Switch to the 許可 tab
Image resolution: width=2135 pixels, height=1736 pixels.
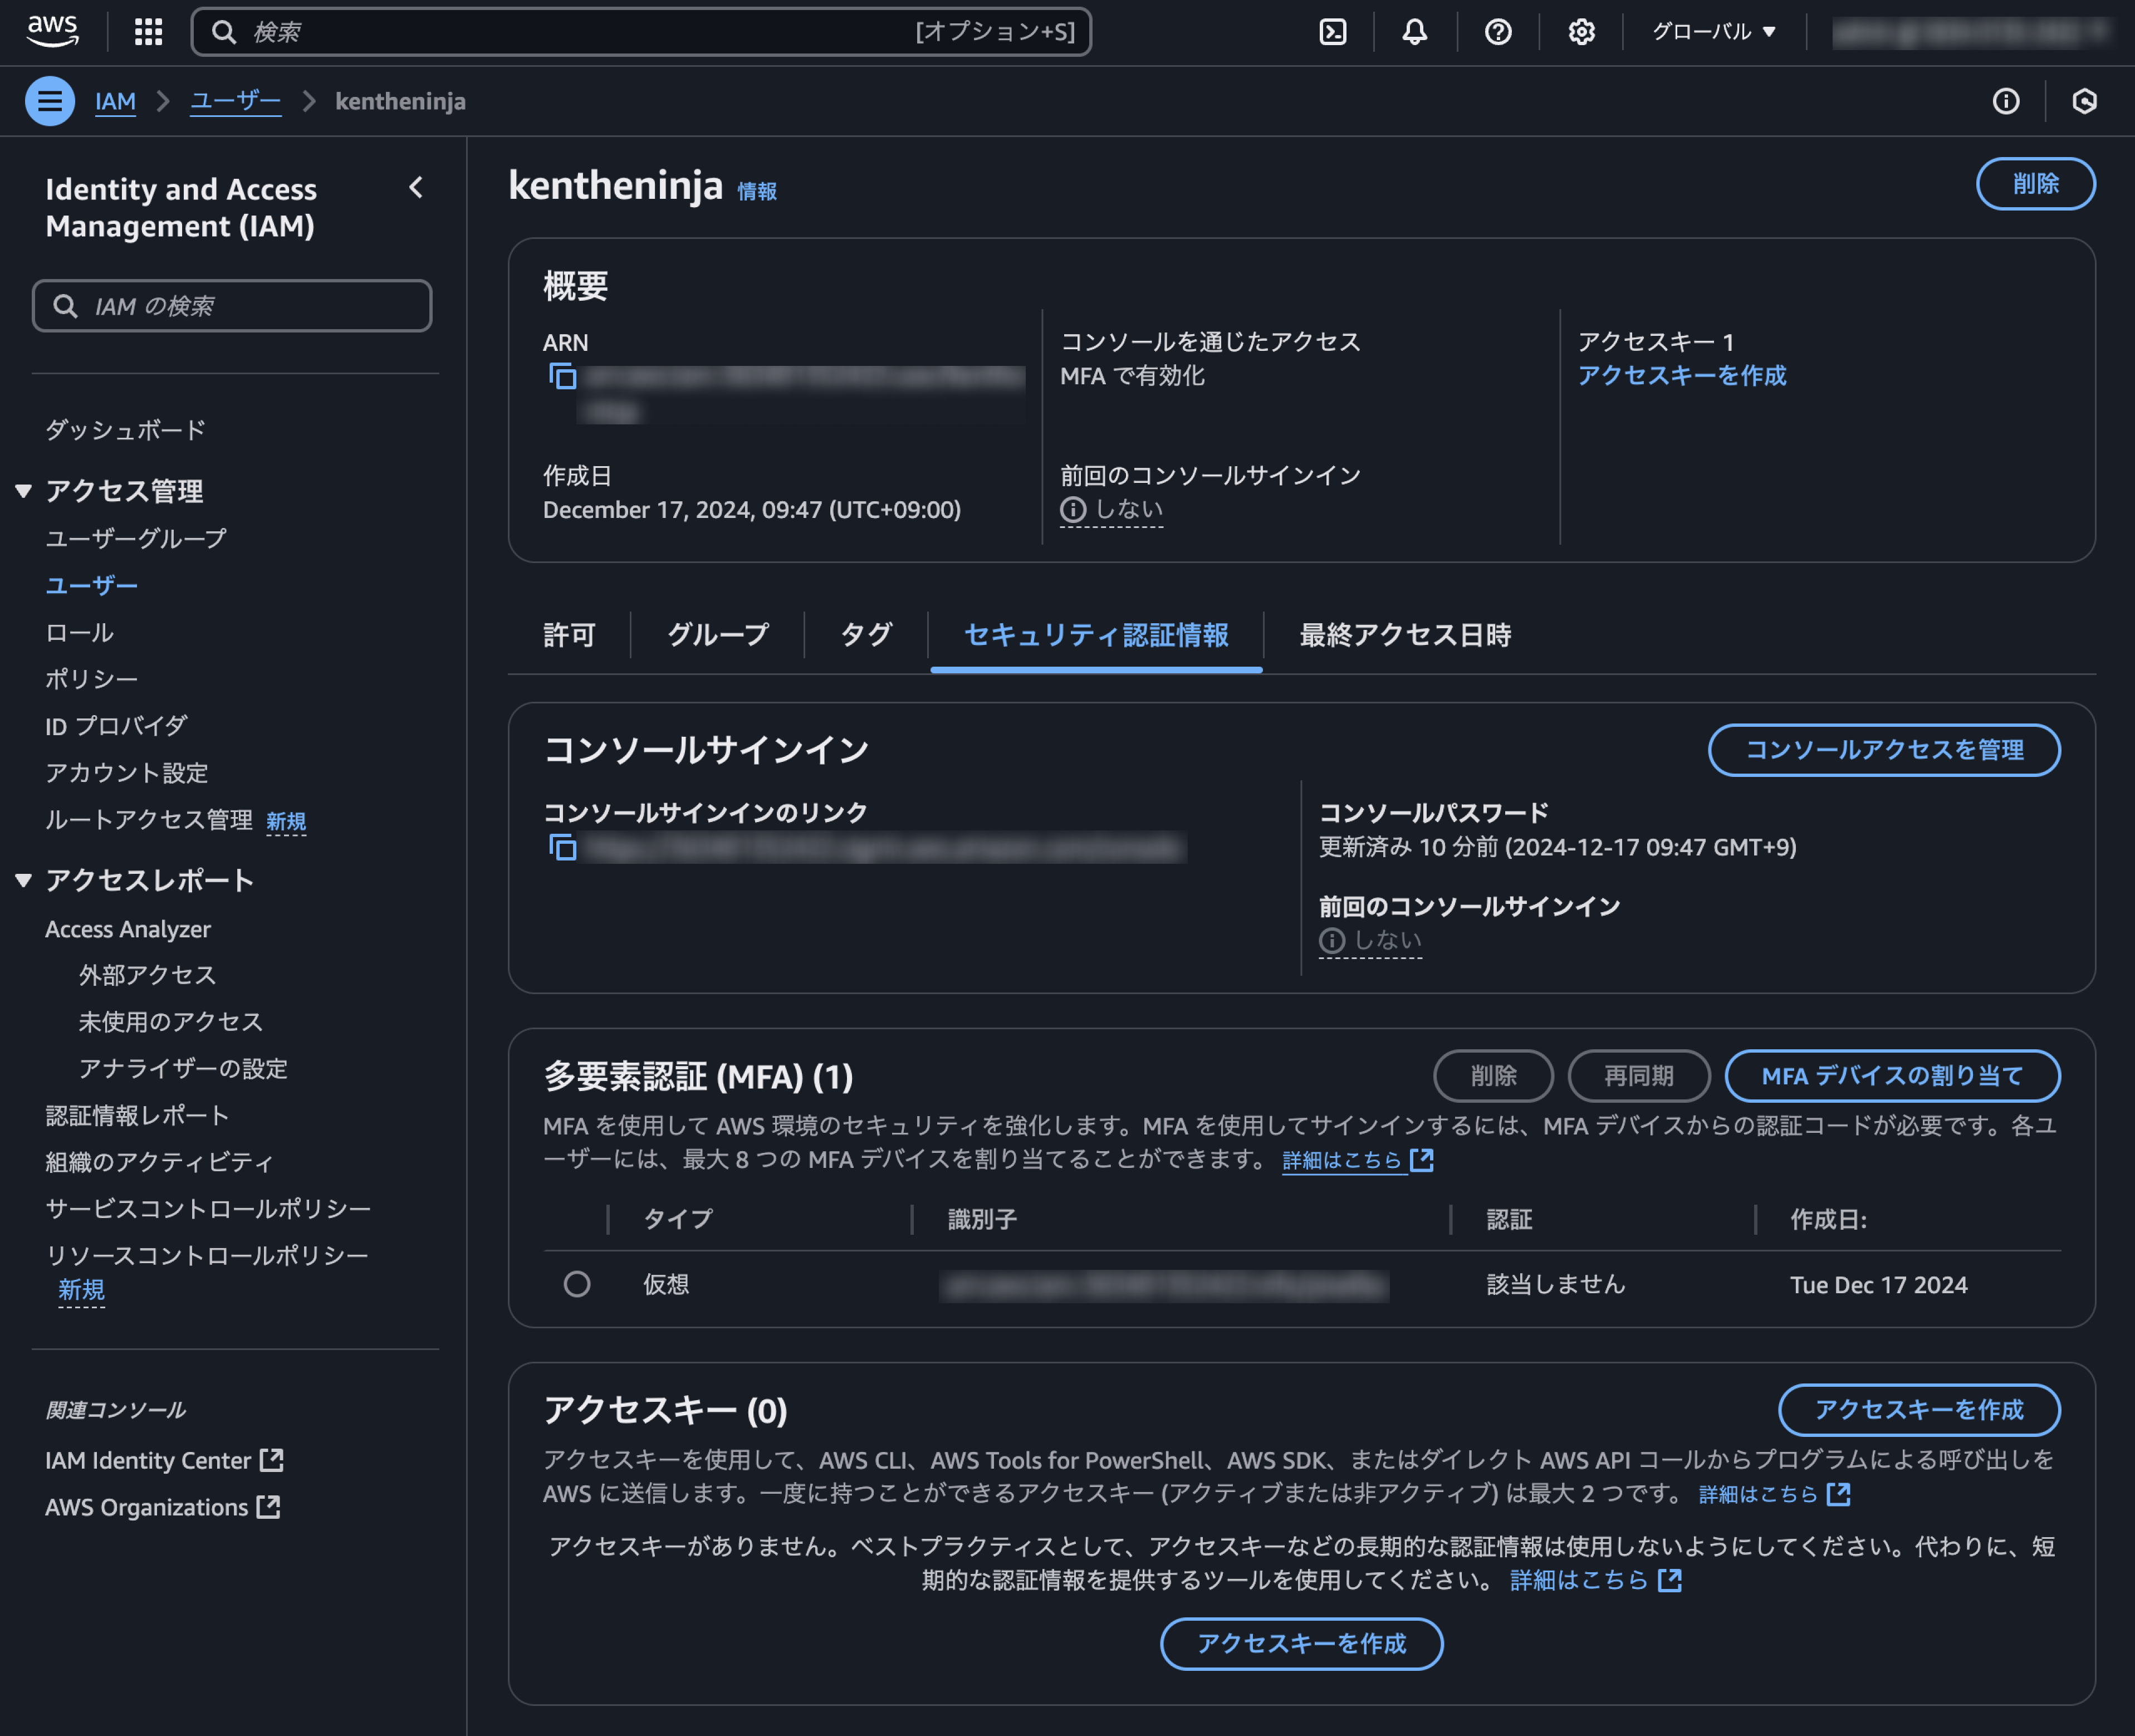click(x=569, y=635)
